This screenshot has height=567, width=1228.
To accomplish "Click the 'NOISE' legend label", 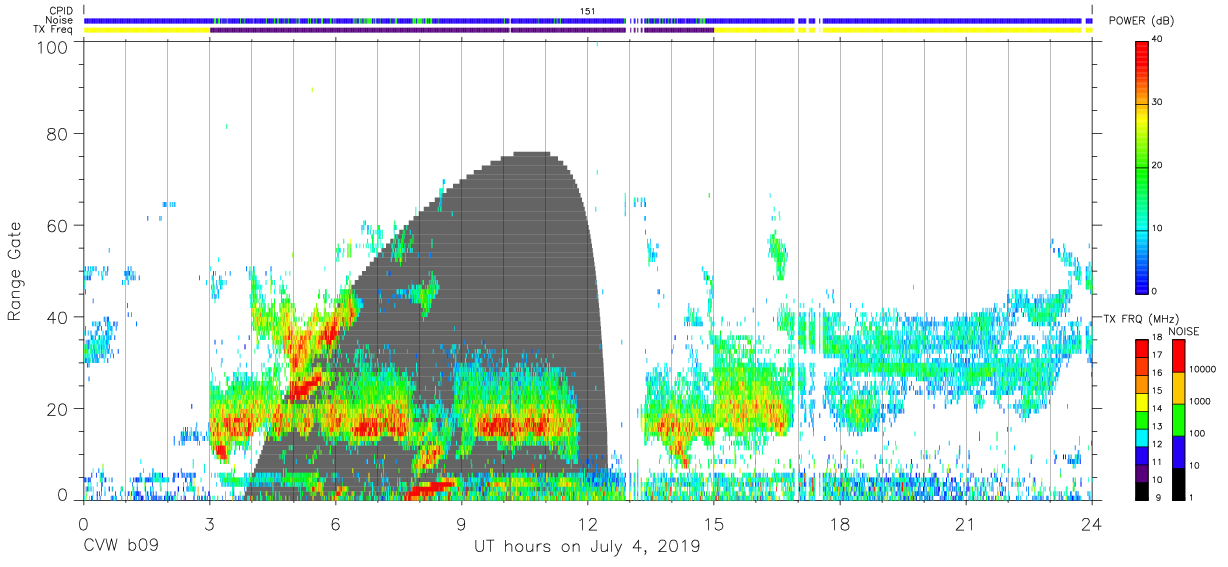I will [1185, 330].
